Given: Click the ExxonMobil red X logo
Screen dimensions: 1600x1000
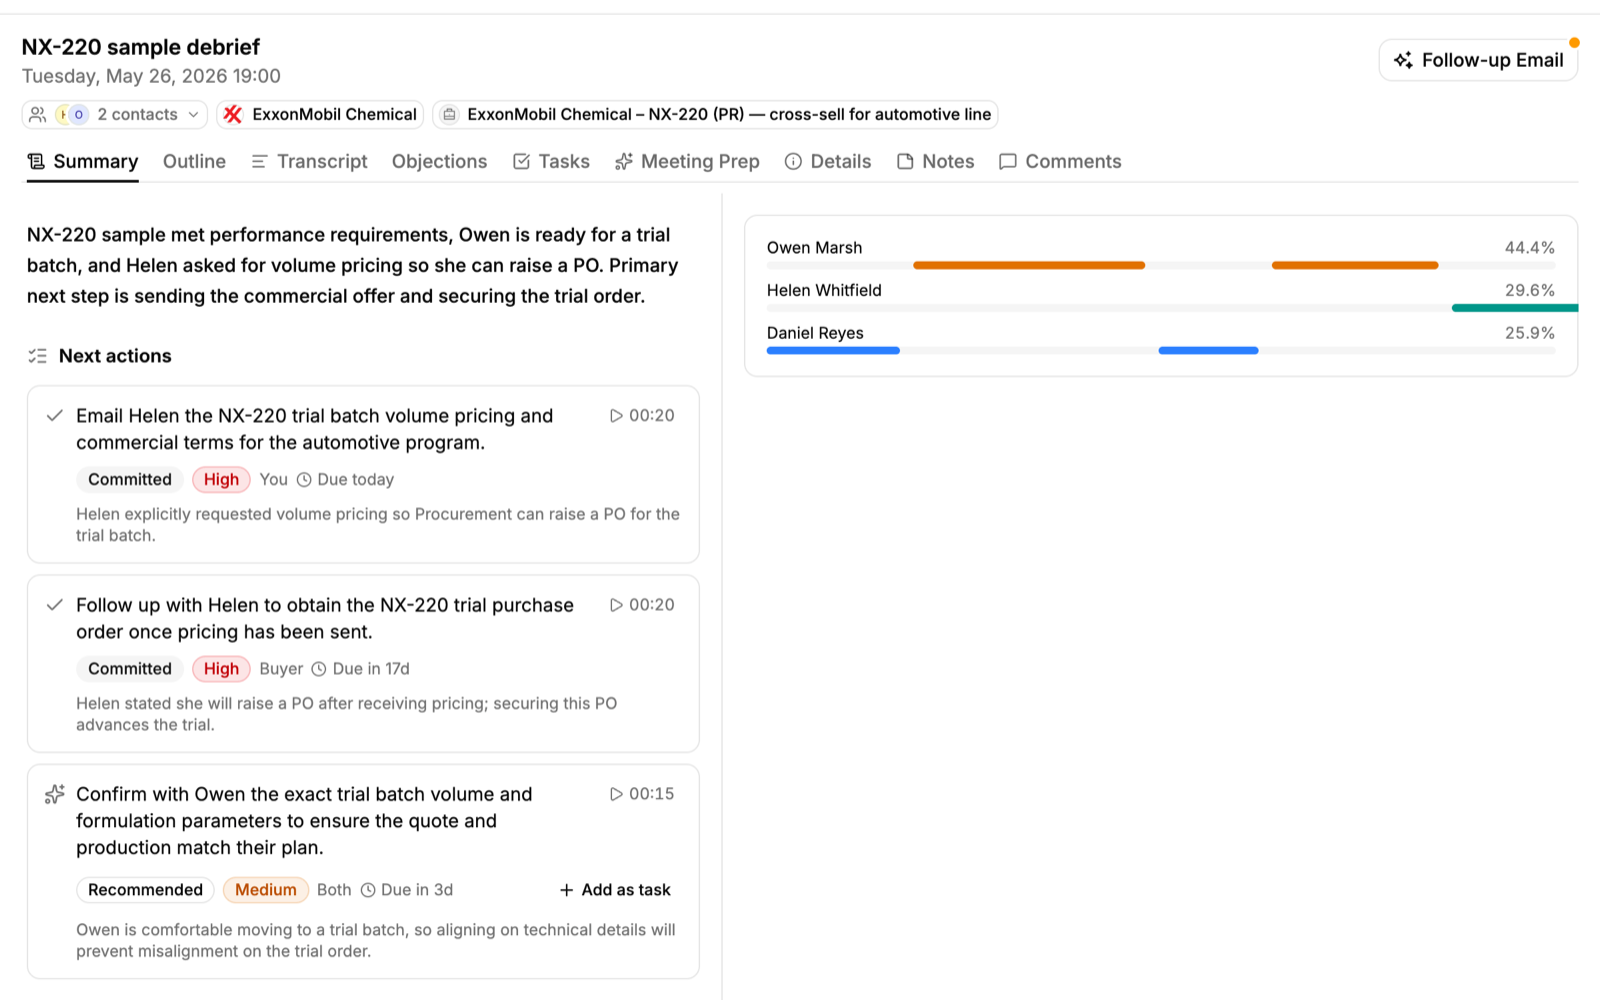Looking at the screenshot, I should point(233,114).
